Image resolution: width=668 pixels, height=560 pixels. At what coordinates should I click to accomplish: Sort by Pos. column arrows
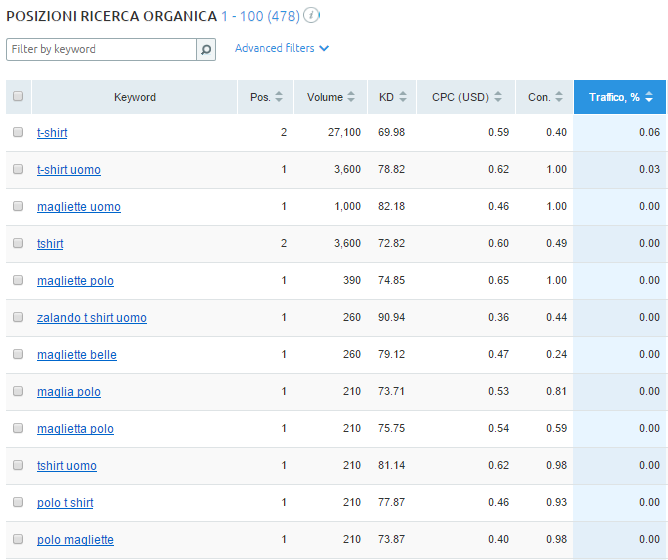pos(279,97)
